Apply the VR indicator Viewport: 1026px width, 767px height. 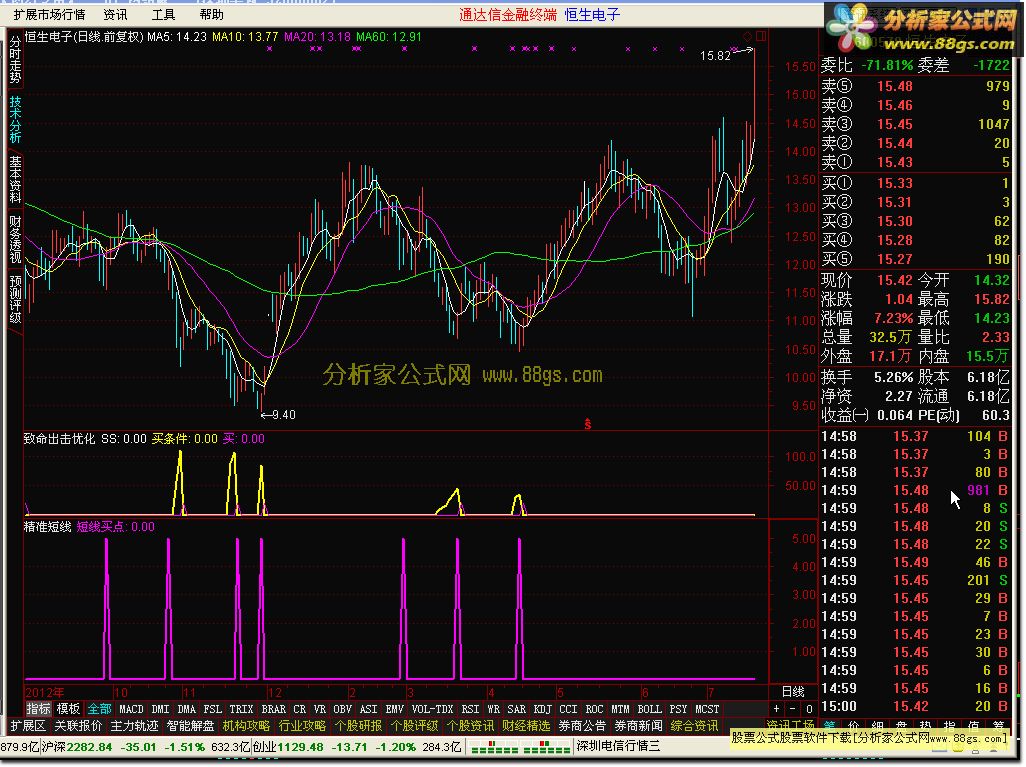(319, 709)
